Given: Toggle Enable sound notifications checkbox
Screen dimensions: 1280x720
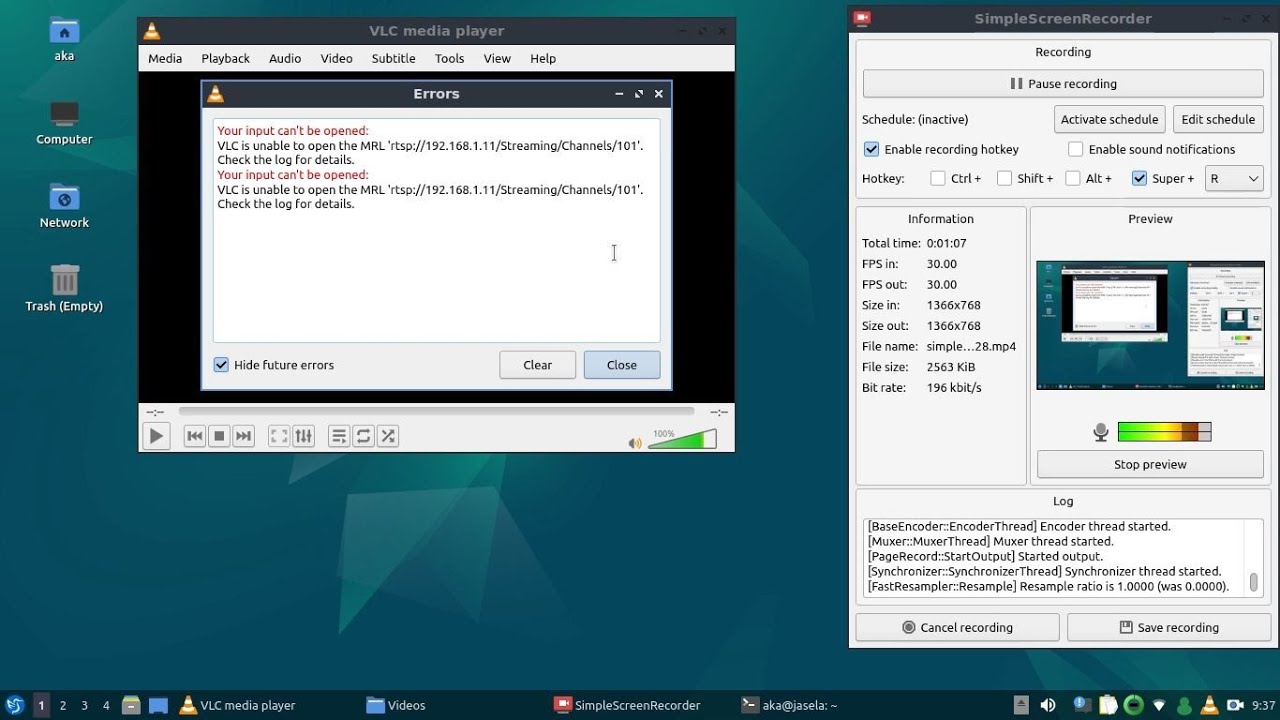Looking at the screenshot, I should click(x=1075, y=149).
